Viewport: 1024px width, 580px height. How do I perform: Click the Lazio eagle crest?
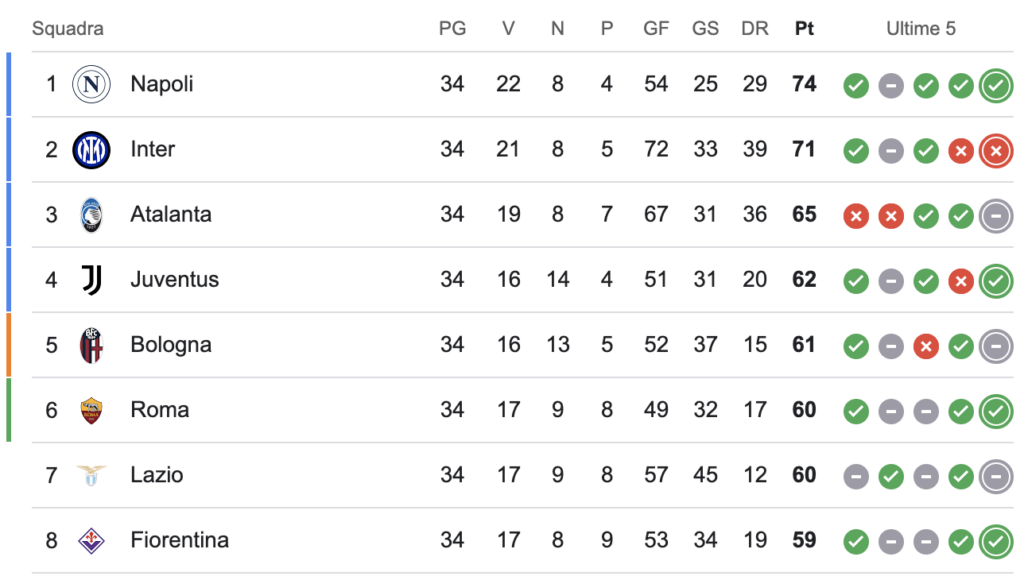(x=91, y=475)
